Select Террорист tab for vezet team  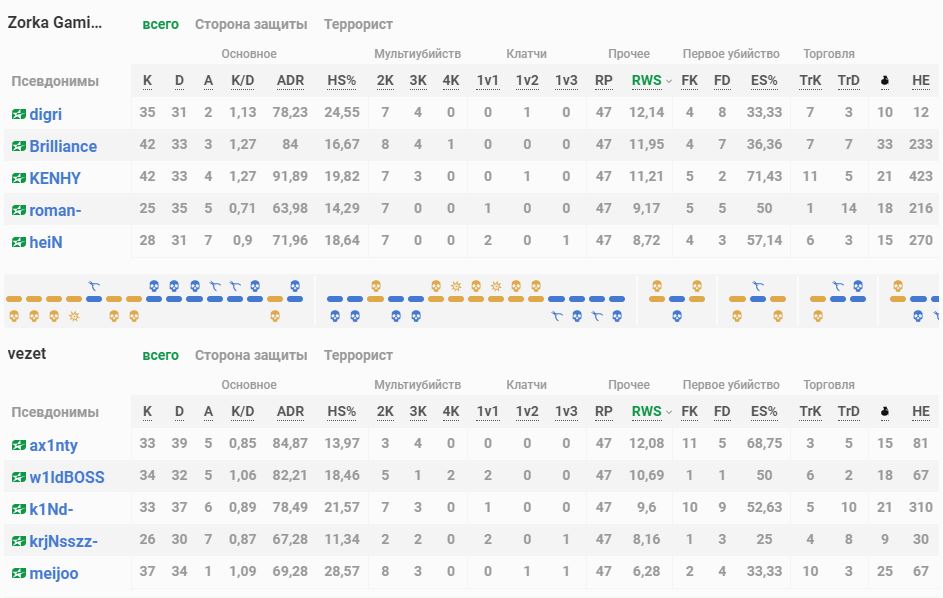(x=358, y=355)
